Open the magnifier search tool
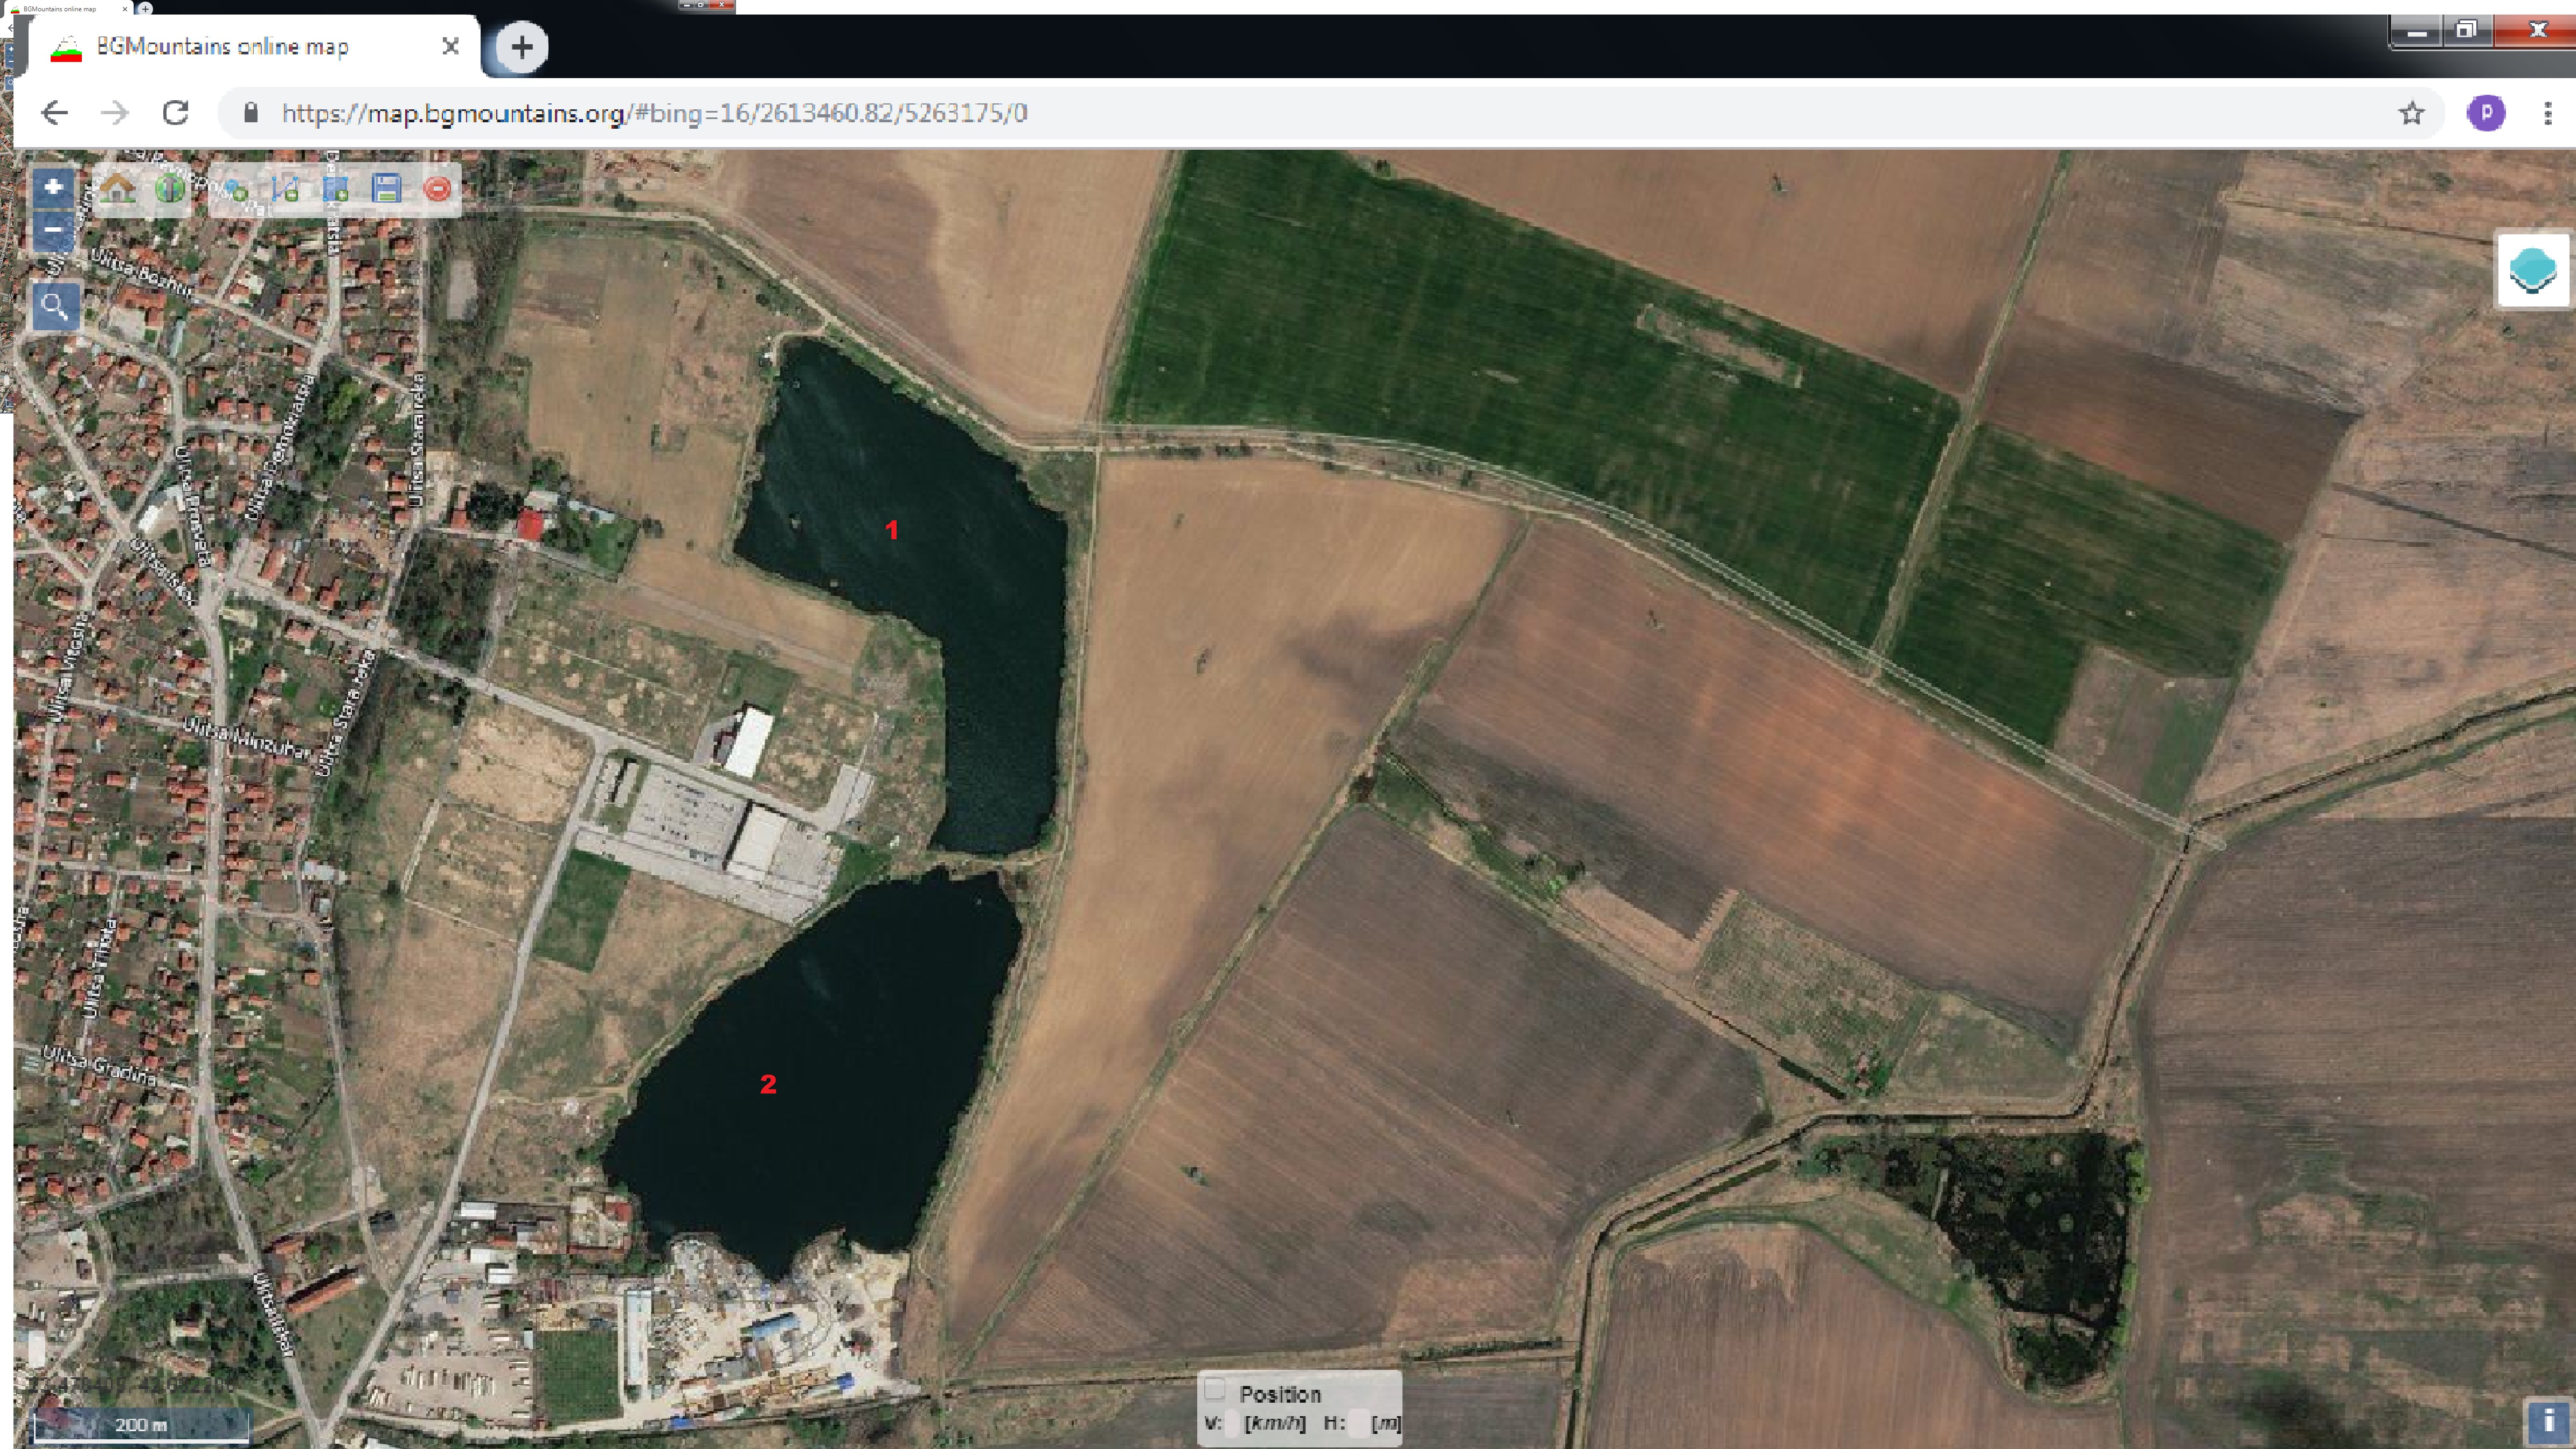This screenshot has height=1449, width=2576. 55,306
